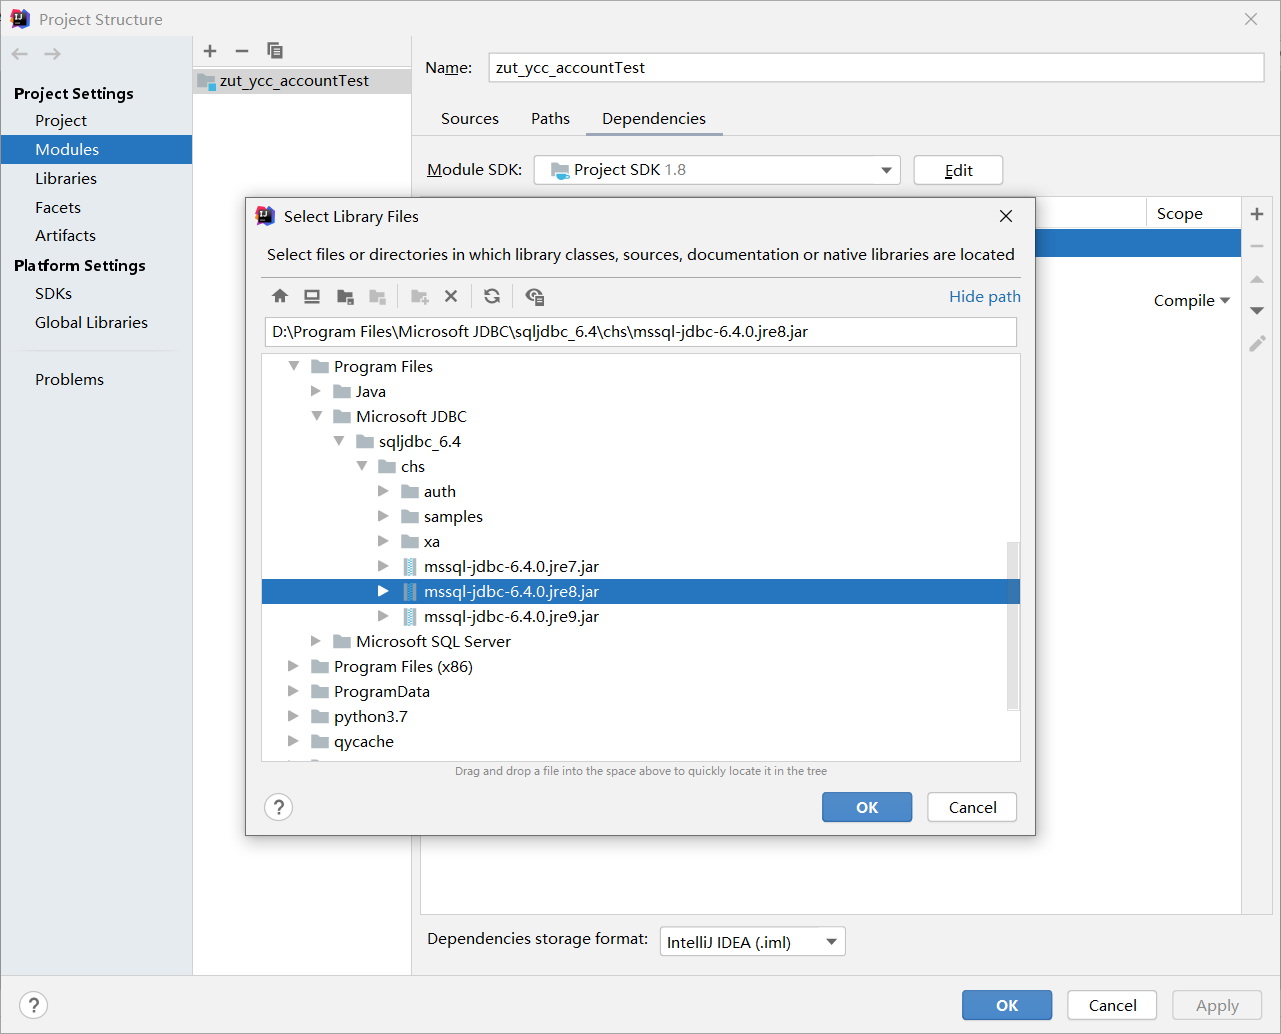
Task: Copy the selected module icon
Action: tap(275, 51)
